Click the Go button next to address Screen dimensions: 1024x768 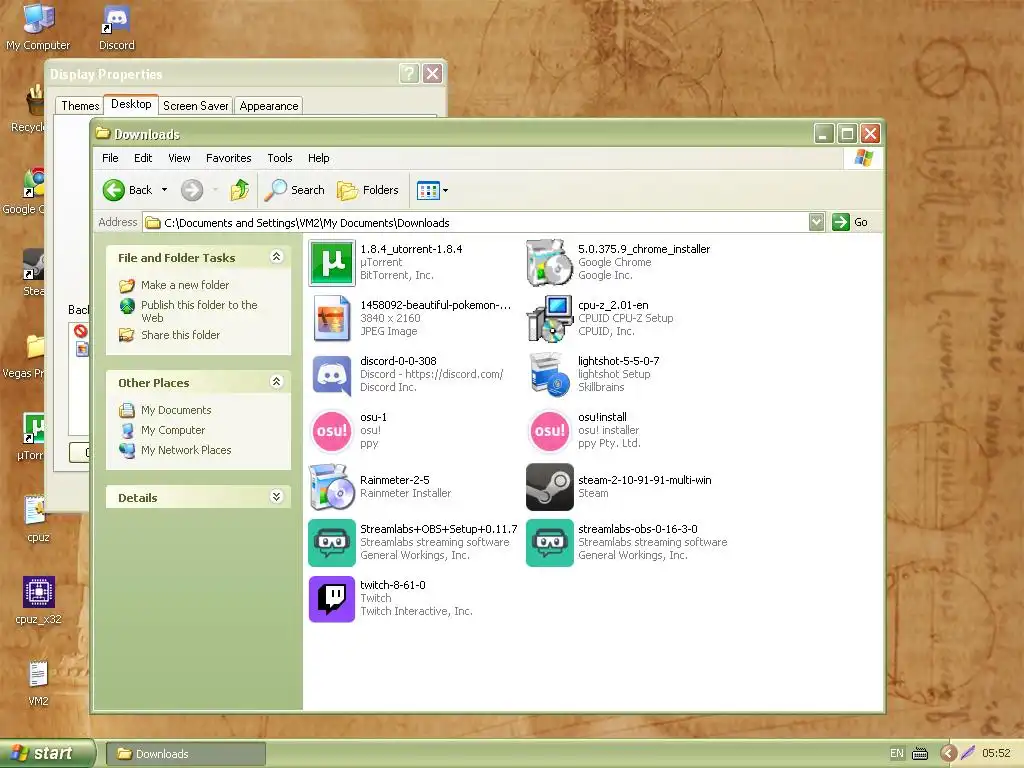pos(850,222)
